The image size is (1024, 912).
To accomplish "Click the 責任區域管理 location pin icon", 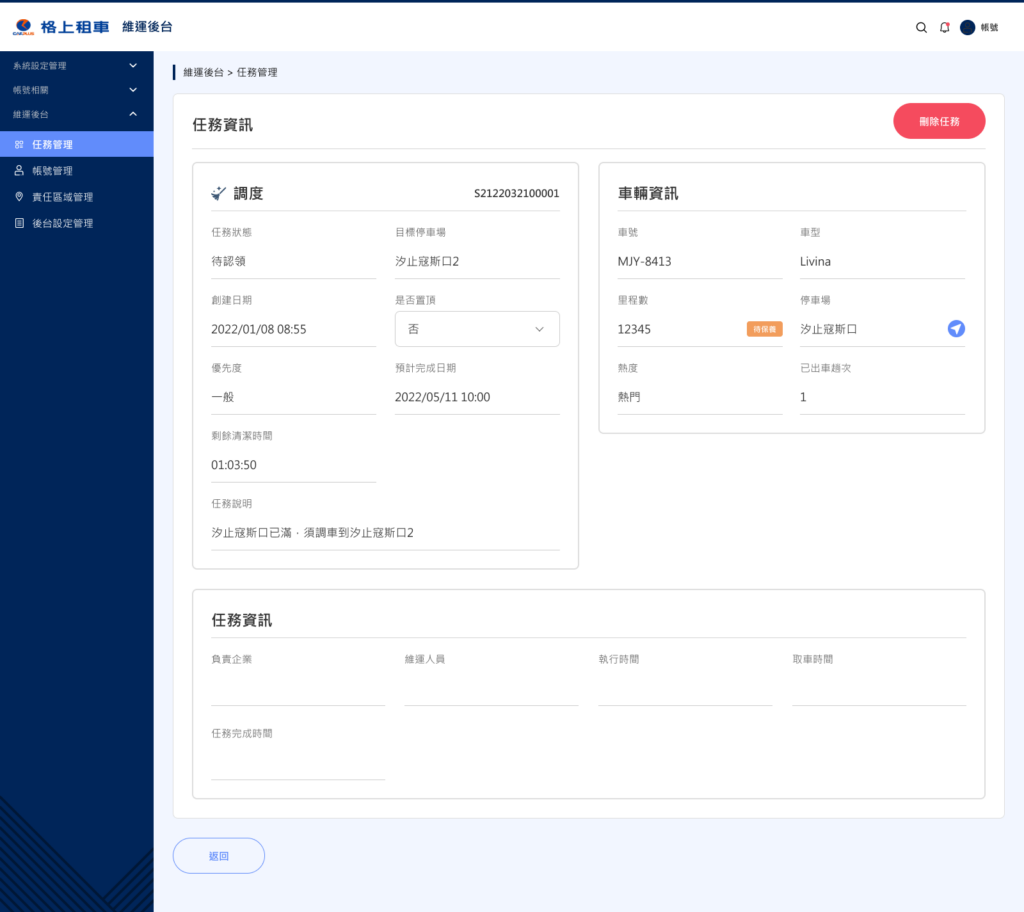I will click(19, 197).
